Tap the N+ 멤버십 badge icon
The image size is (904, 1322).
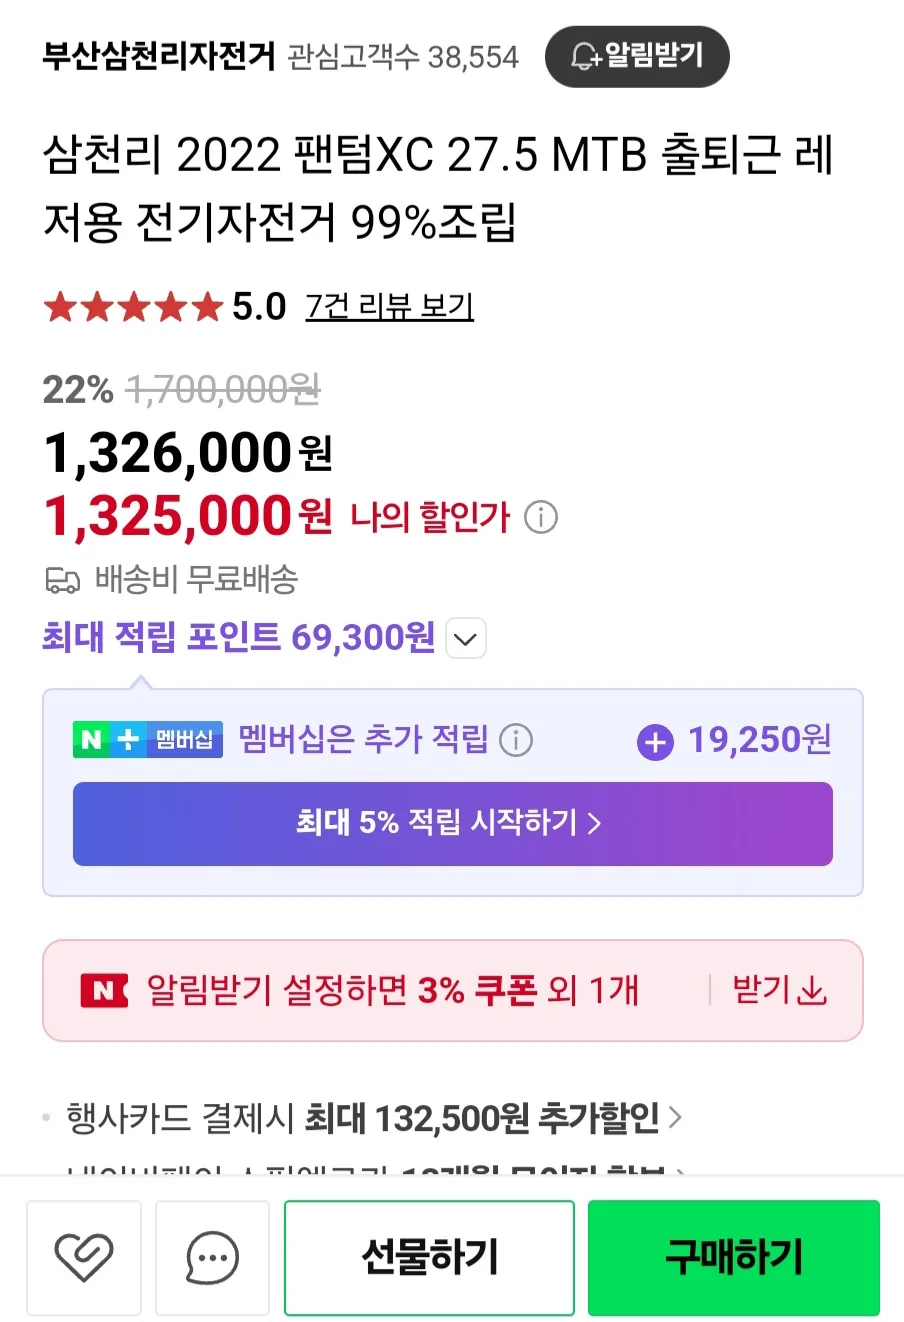coord(148,740)
